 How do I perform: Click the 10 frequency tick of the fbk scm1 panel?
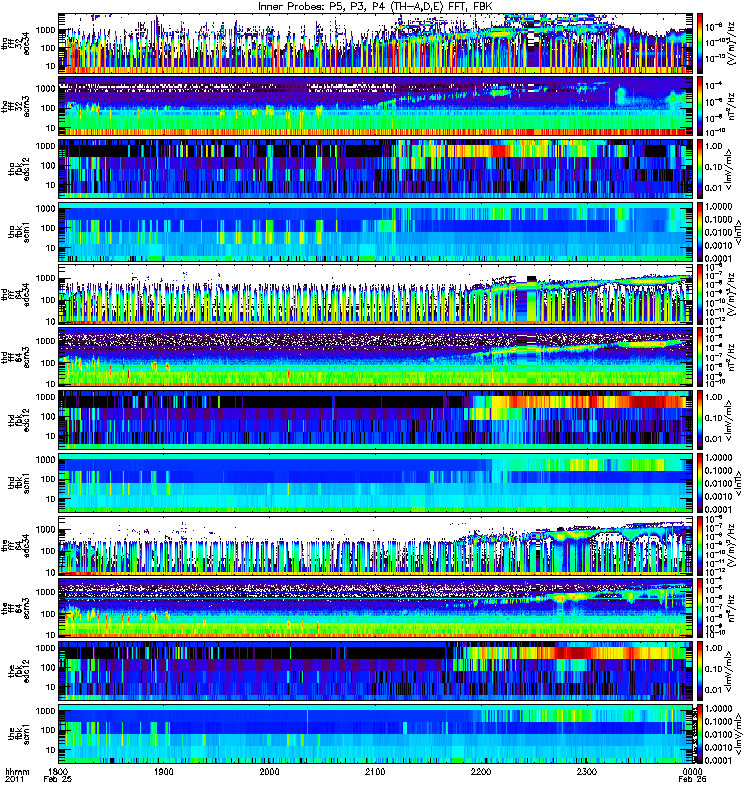[x=51, y=750]
